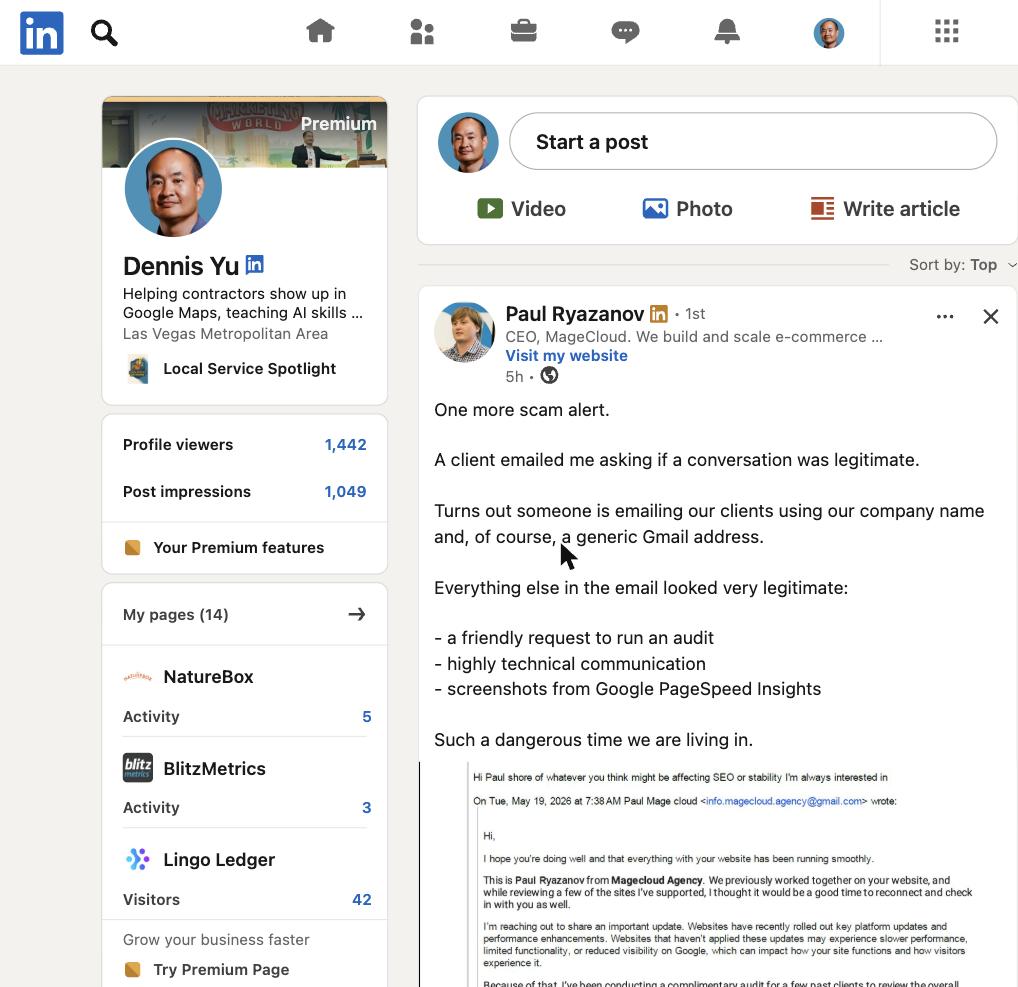Click Visit my website link
Image resolution: width=1018 pixels, height=987 pixels.
click(x=567, y=356)
